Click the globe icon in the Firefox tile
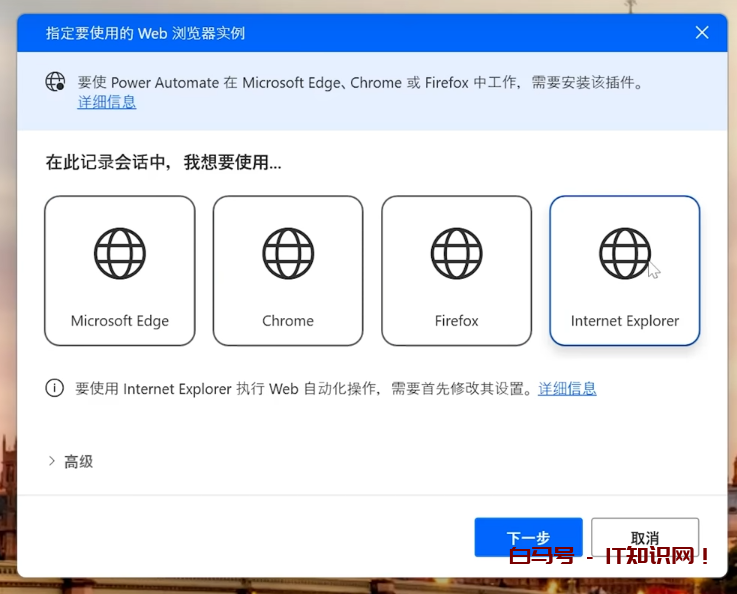Screen dimensions: 737x594 point(456,253)
